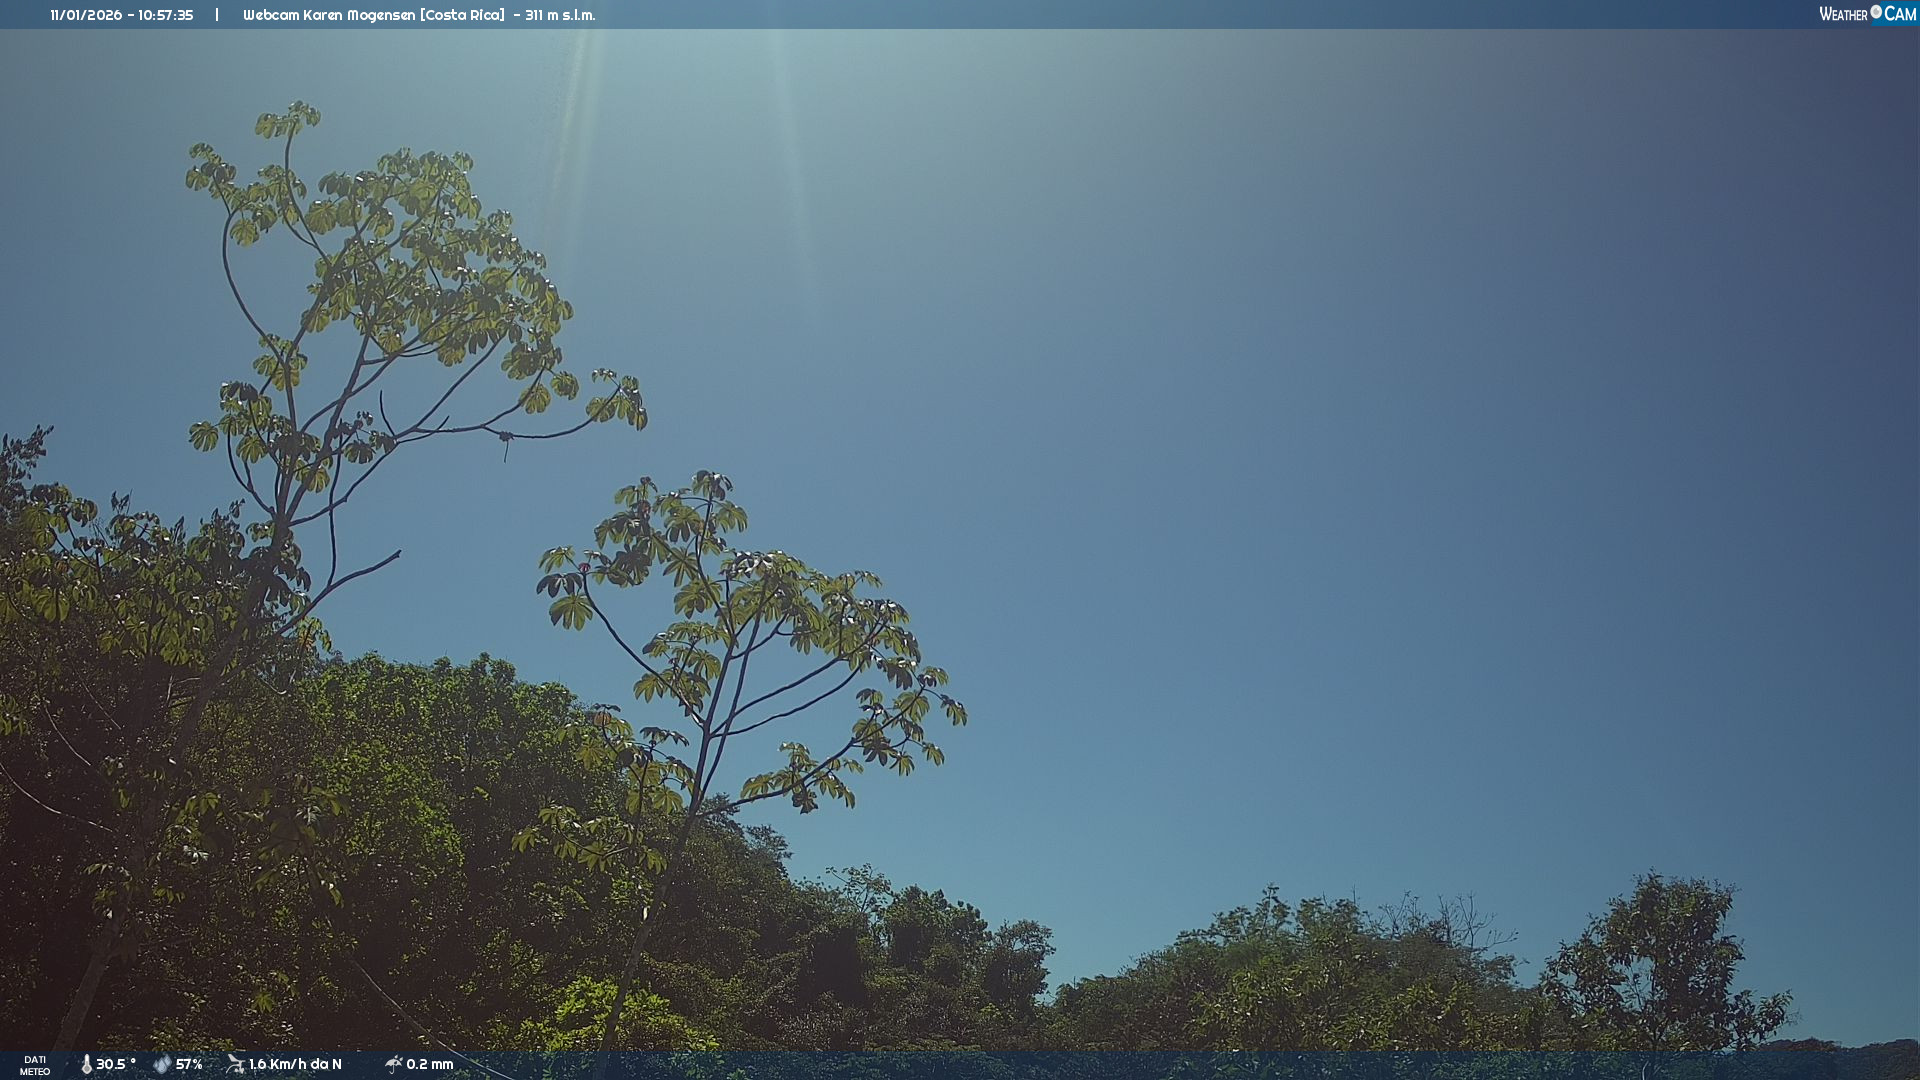Click the rain umbrella precipitation icon
Screen dimensions: 1920x1080
pos(393,1064)
